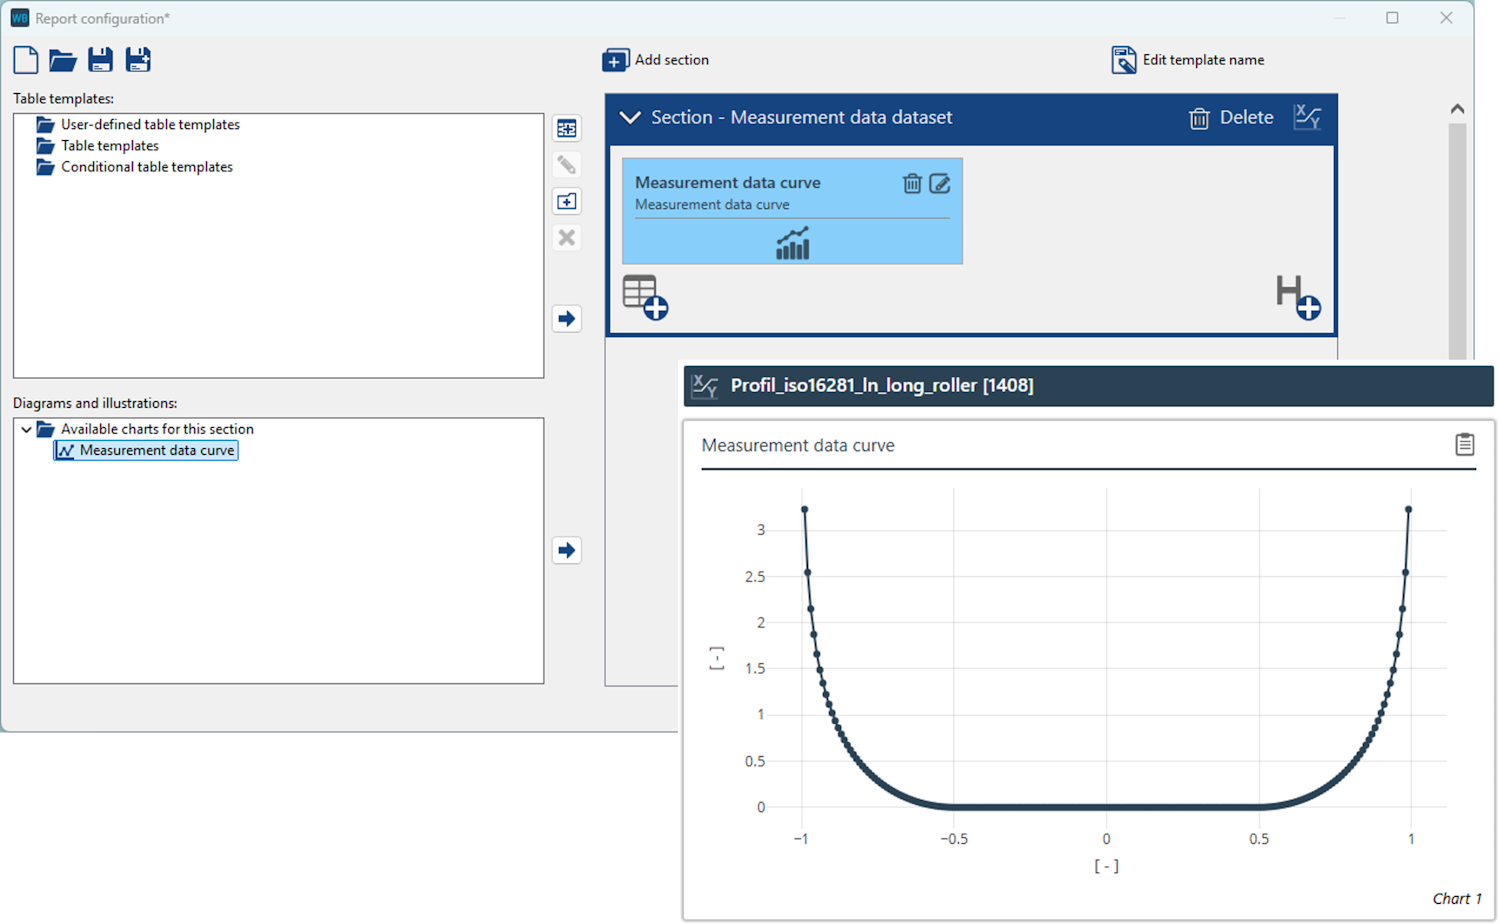Click the Add section button
The height and width of the screenshot is (924, 1500).
656,60
